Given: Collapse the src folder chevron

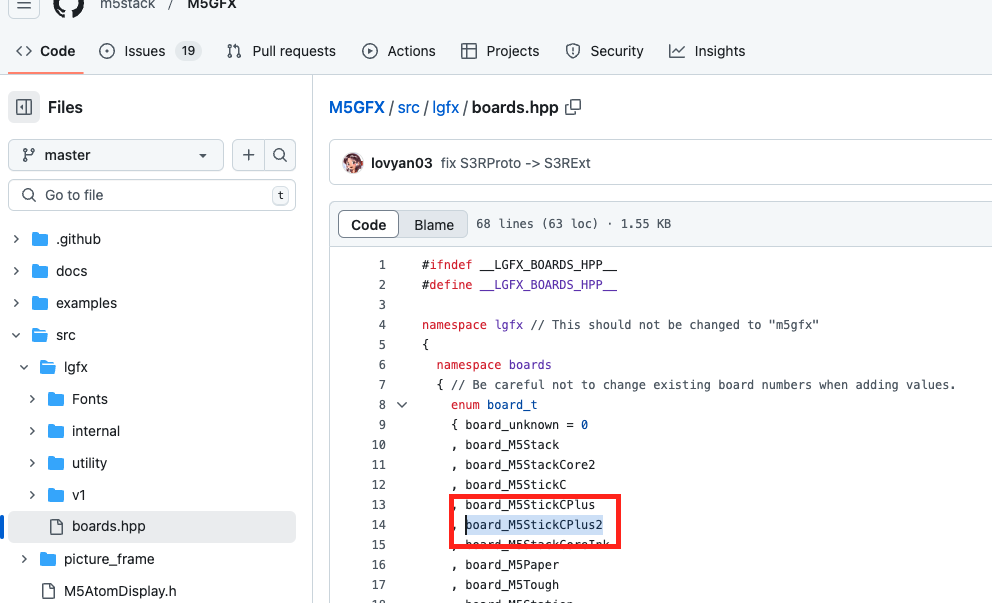Looking at the screenshot, I should (16, 335).
